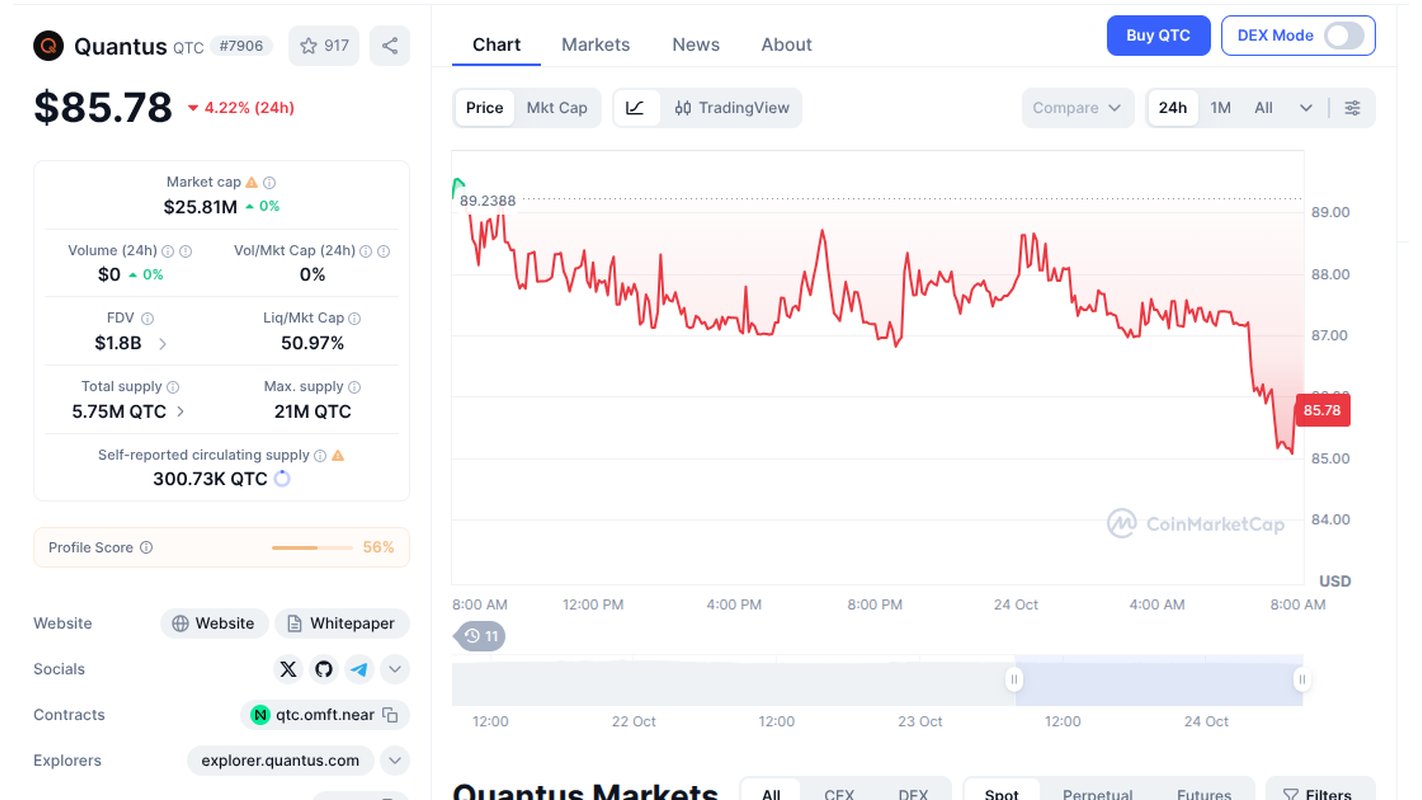
Task: Open explorer.quantus.com link
Action: (280, 761)
